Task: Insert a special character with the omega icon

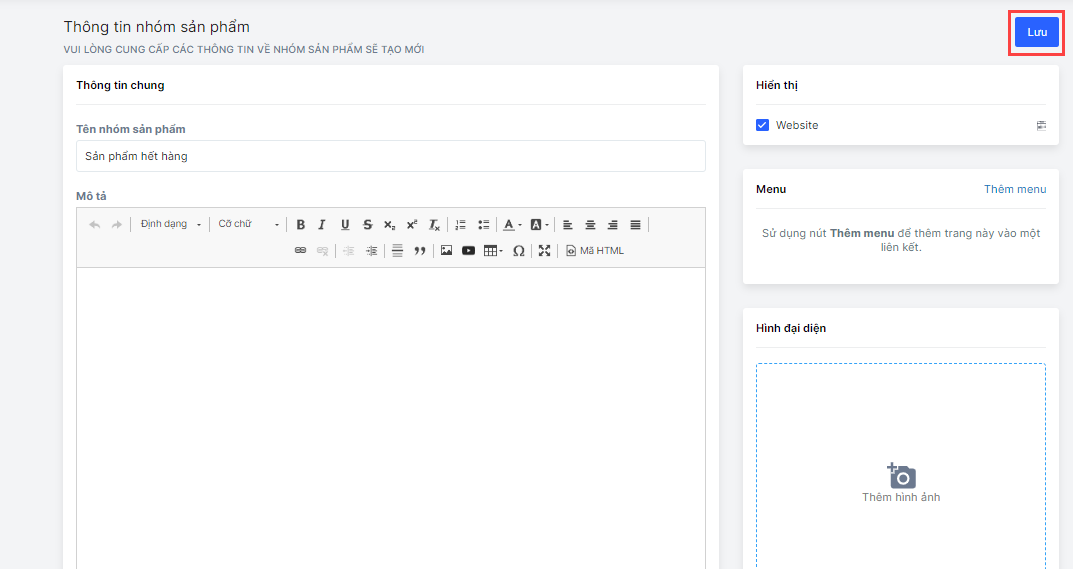Action: [518, 251]
